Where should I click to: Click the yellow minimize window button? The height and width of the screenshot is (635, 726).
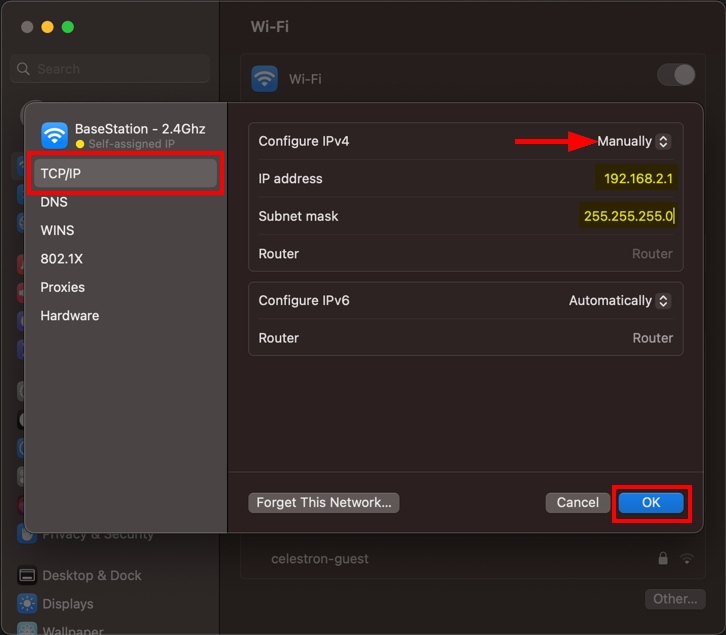point(47,27)
